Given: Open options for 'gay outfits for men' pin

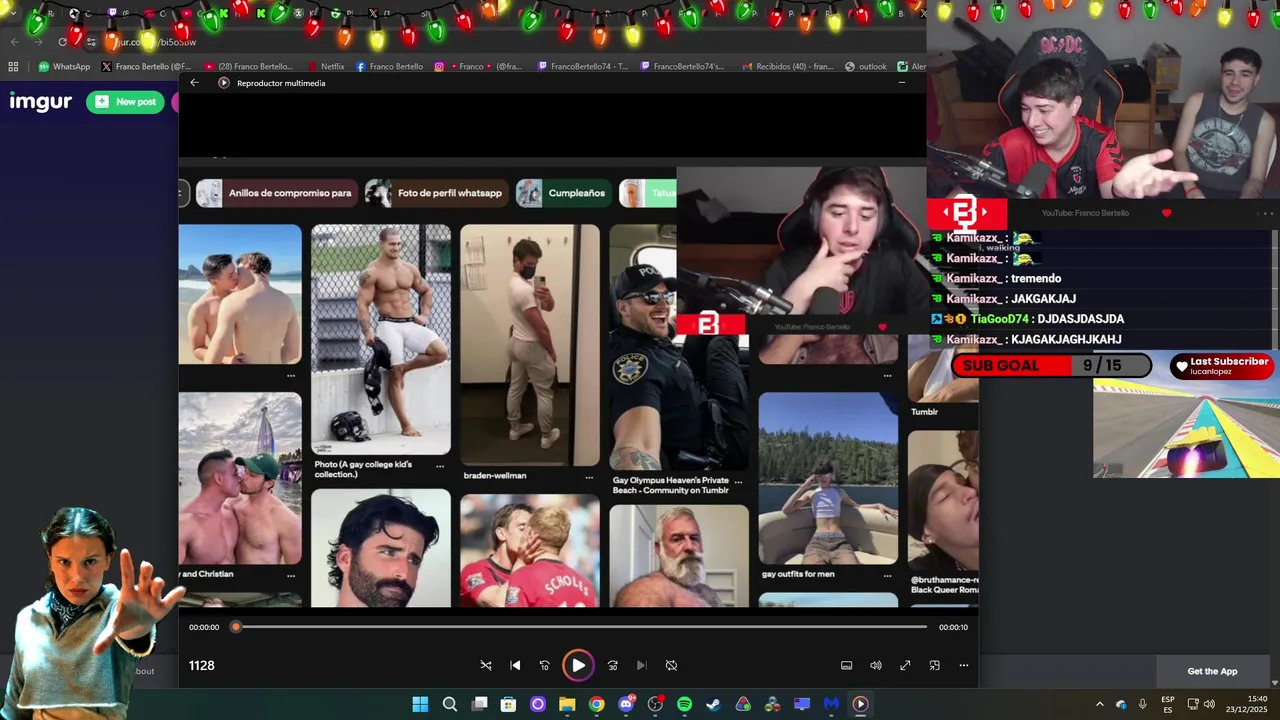Looking at the screenshot, I should [x=887, y=576].
